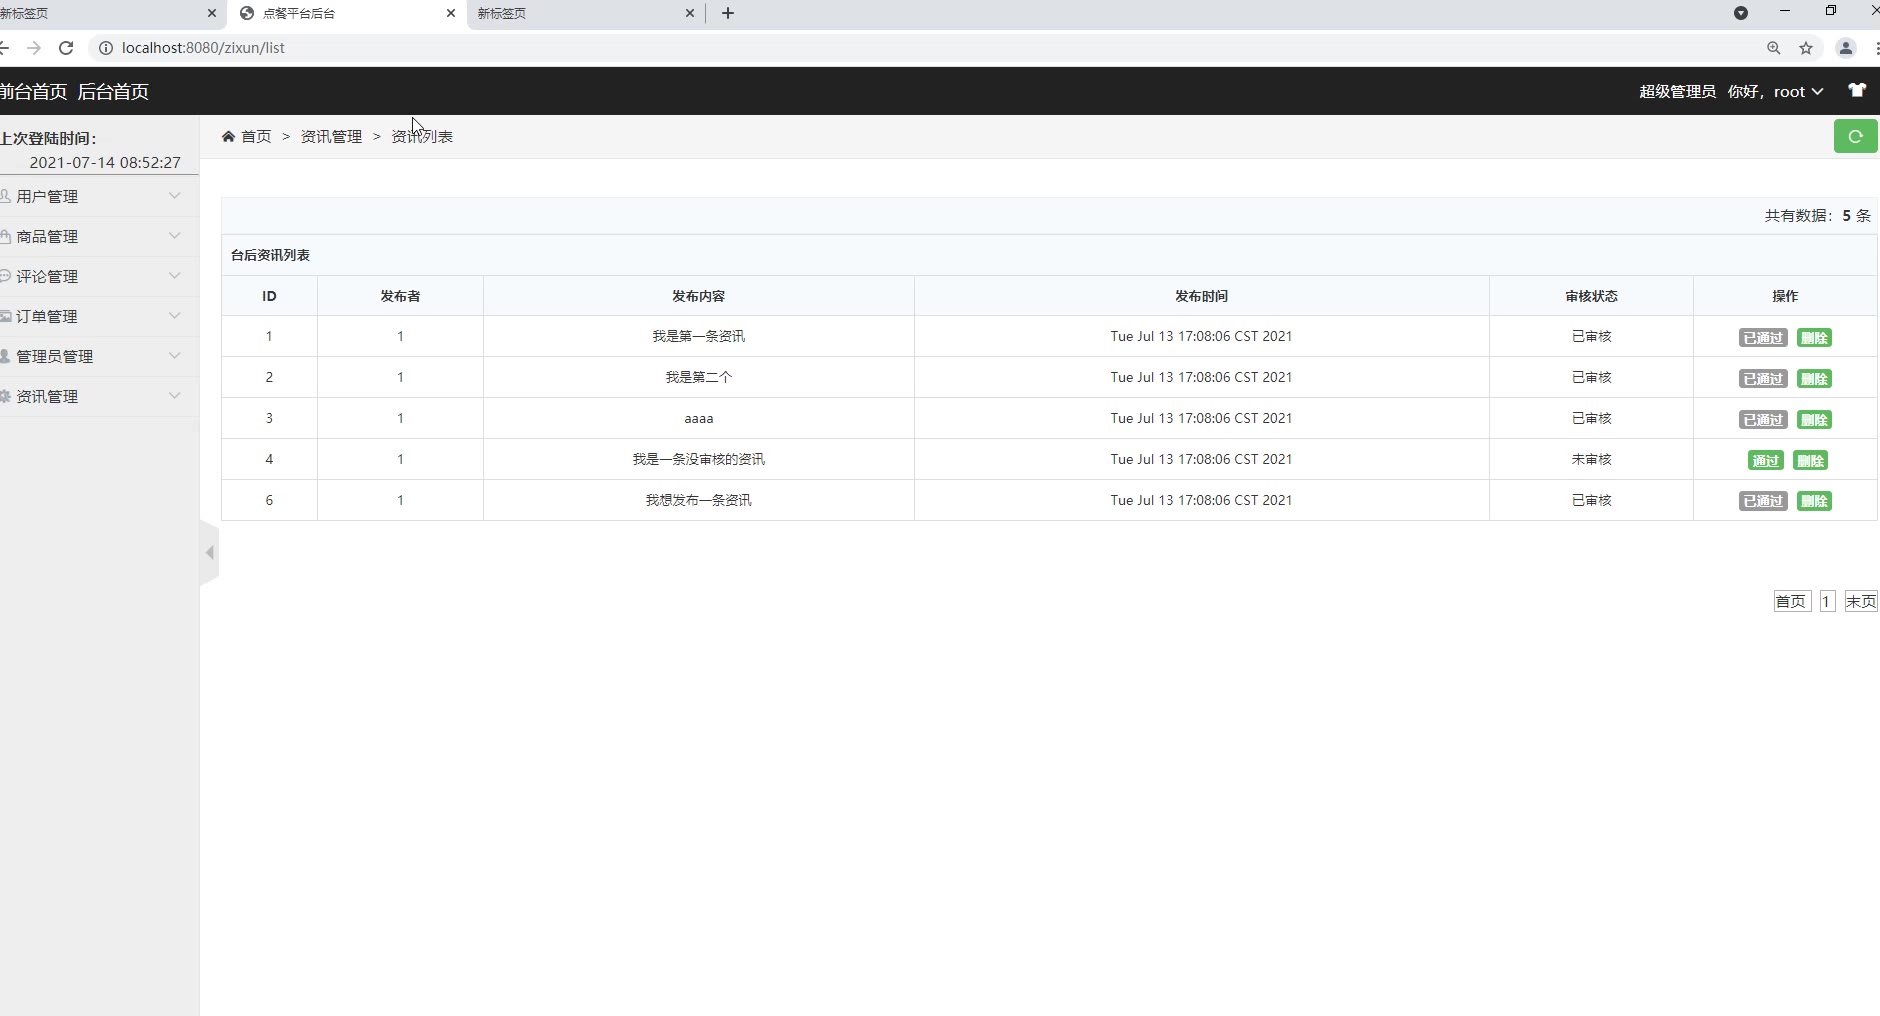Click the 管理员管理 person icon in sidebar
Screen dimensions: 1880x1016
click(5, 356)
